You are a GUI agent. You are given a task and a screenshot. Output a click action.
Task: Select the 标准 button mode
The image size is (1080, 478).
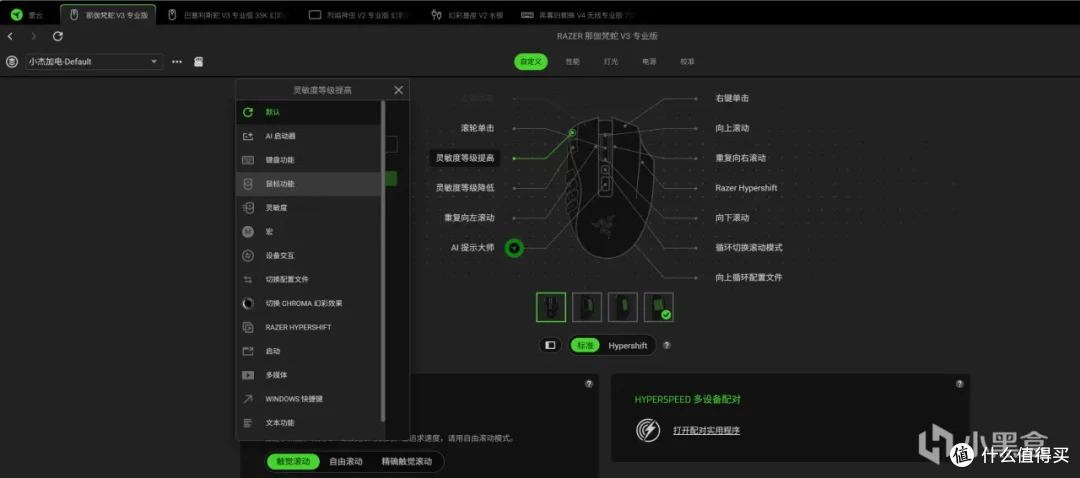tap(585, 346)
